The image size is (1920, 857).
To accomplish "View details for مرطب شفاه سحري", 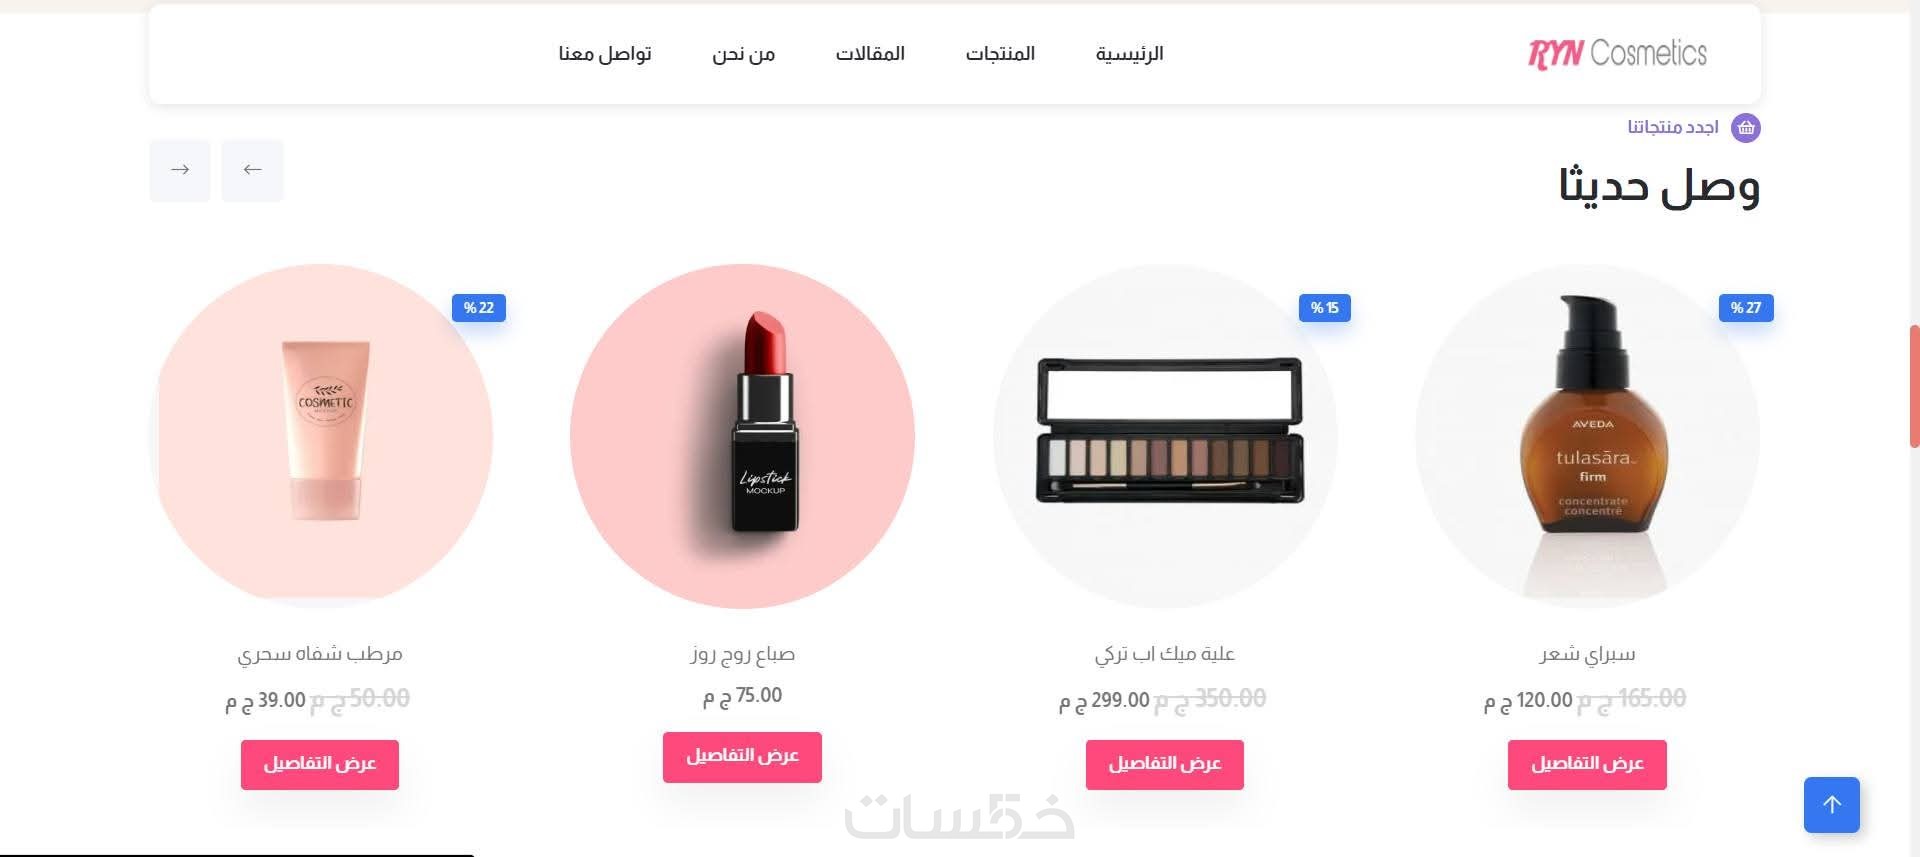I will (320, 764).
